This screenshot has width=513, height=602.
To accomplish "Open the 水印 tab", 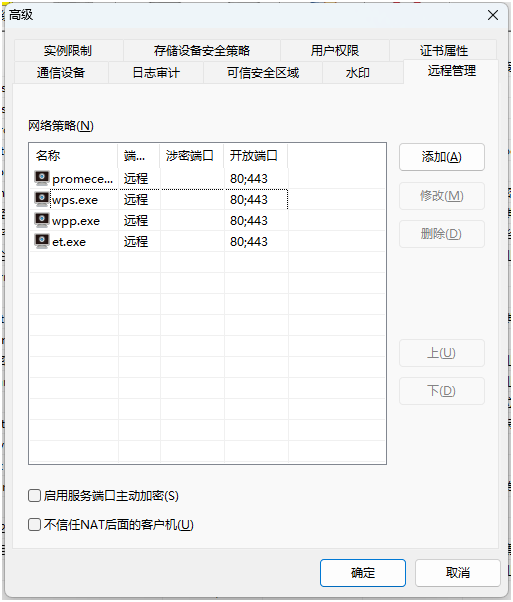I will point(357,73).
